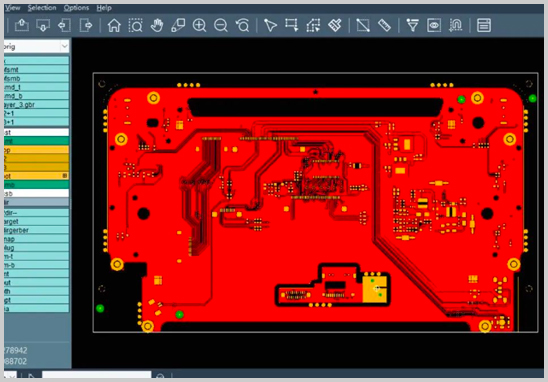Click the coordinate value ending 88702
This screenshot has height=382, width=548.
click(16, 361)
